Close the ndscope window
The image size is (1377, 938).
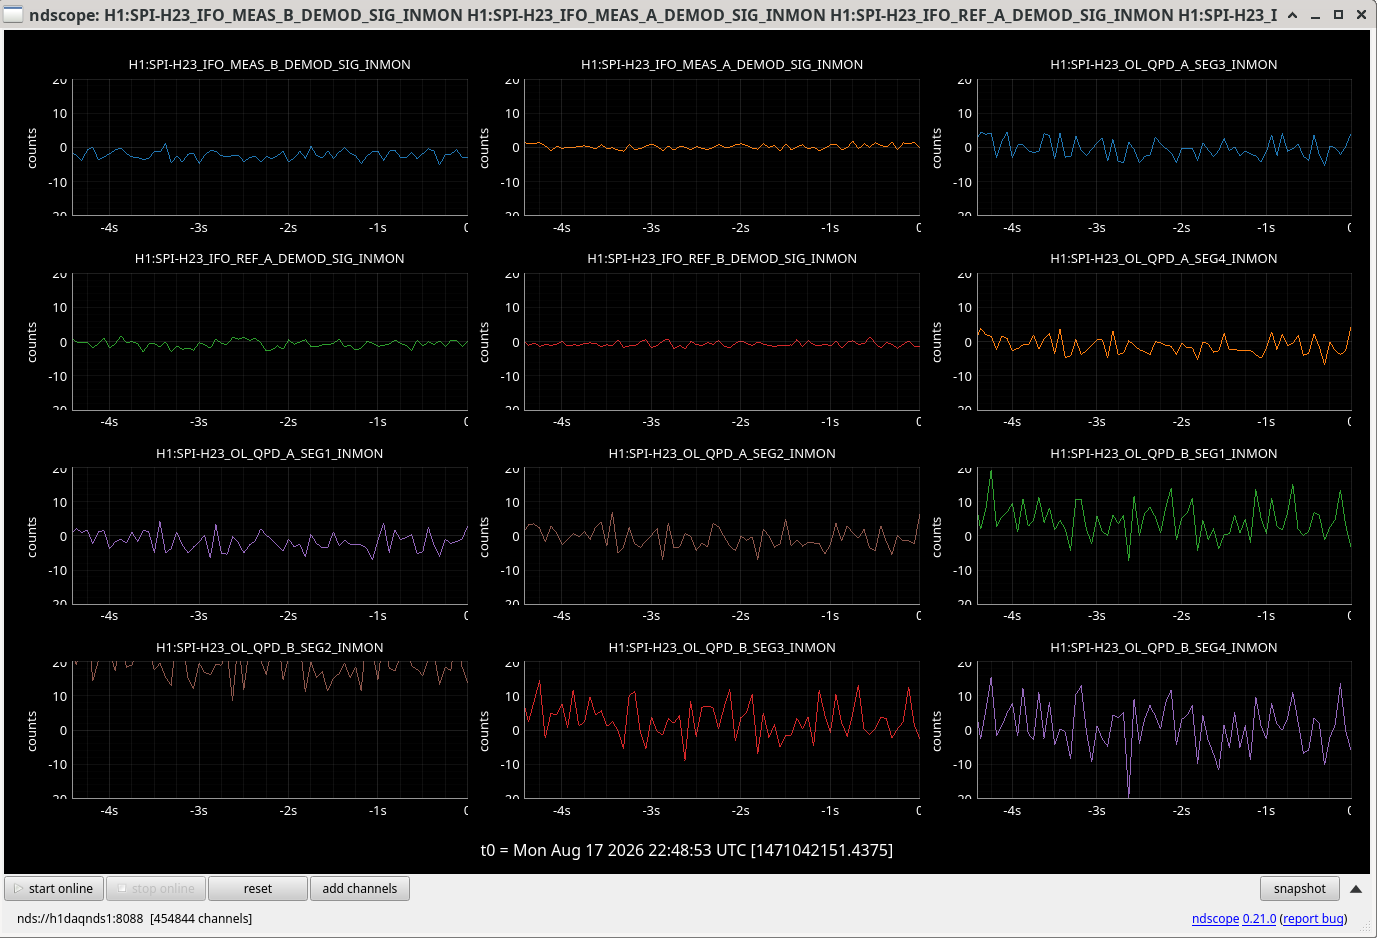tap(1361, 15)
